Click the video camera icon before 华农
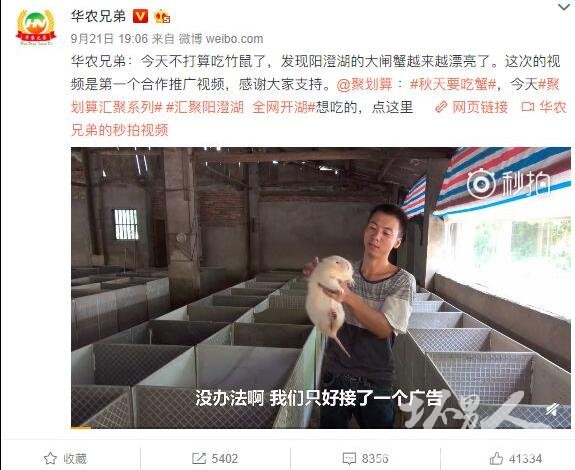This screenshot has width=575, height=470. (x=527, y=107)
